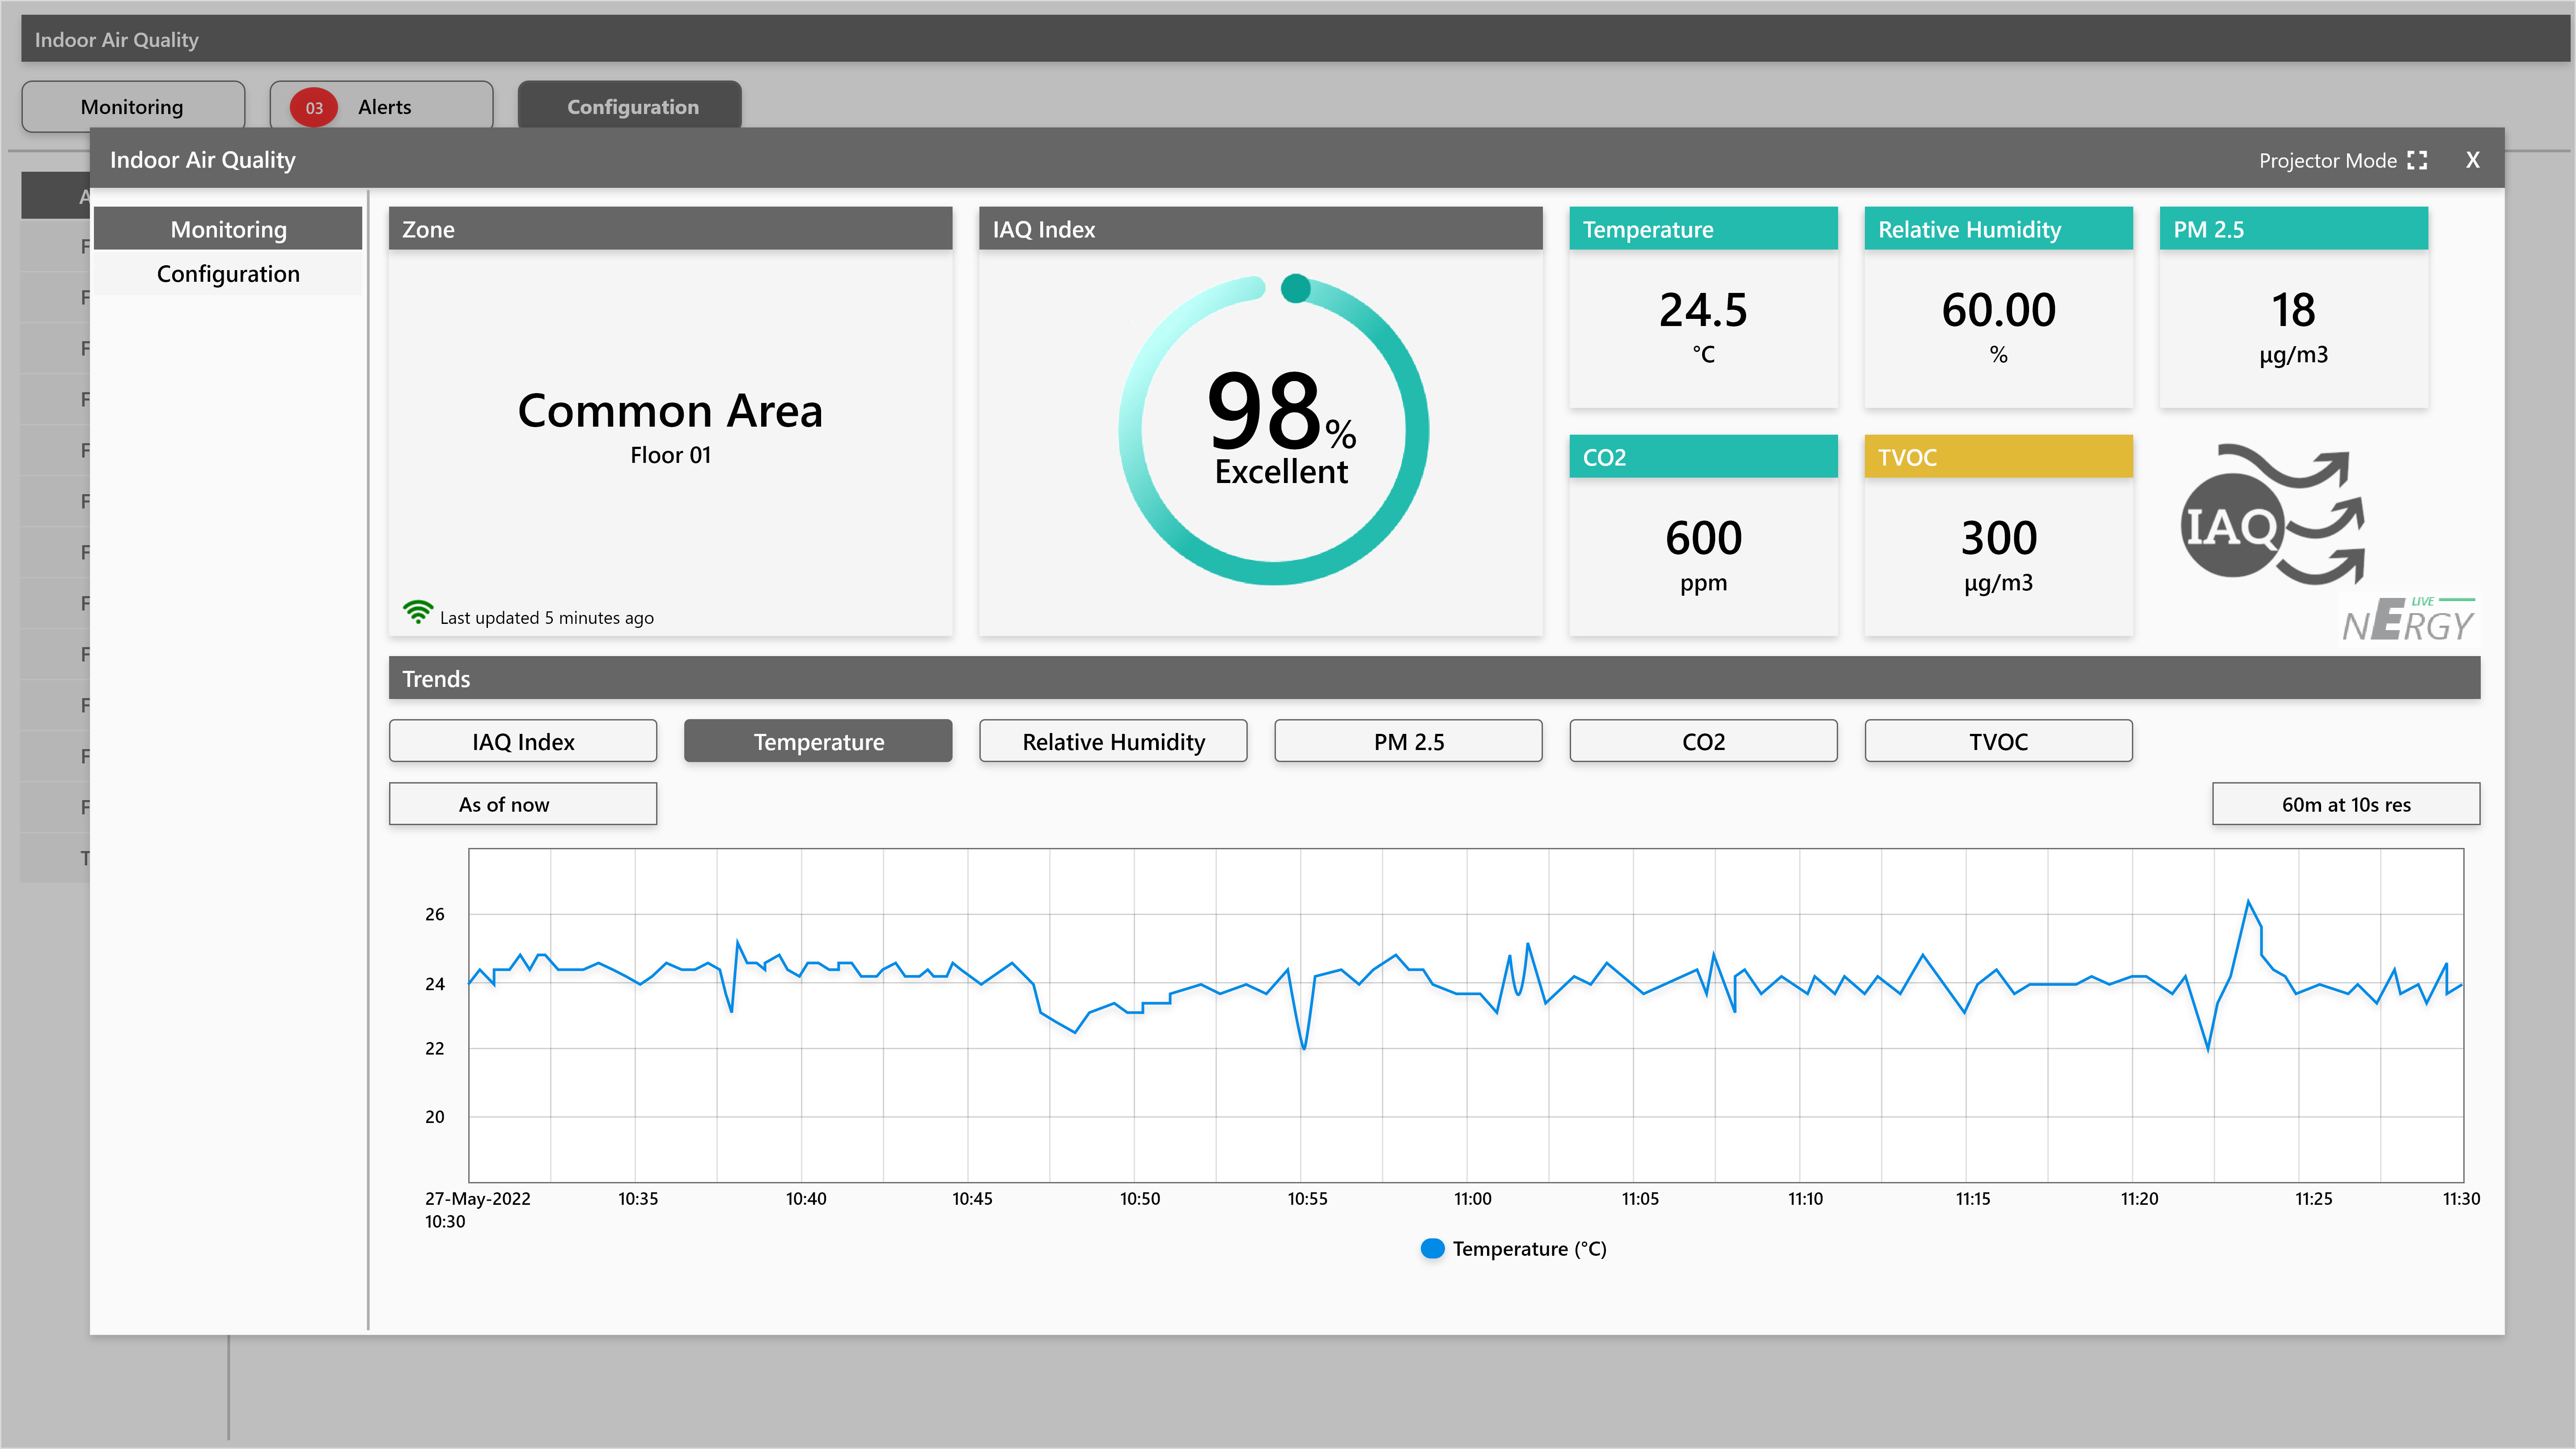Click the CO2 card header
2576x1449 pixels.
[x=1703, y=457]
